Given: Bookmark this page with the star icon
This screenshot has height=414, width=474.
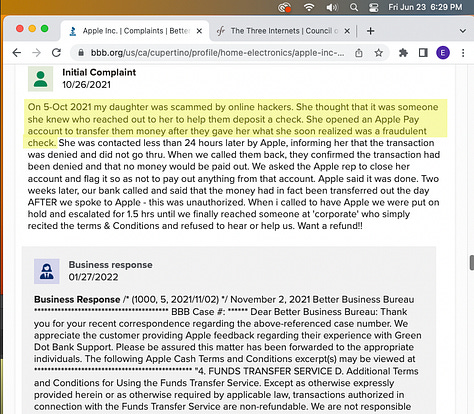Looking at the screenshot, I should (x=378, y=53).
